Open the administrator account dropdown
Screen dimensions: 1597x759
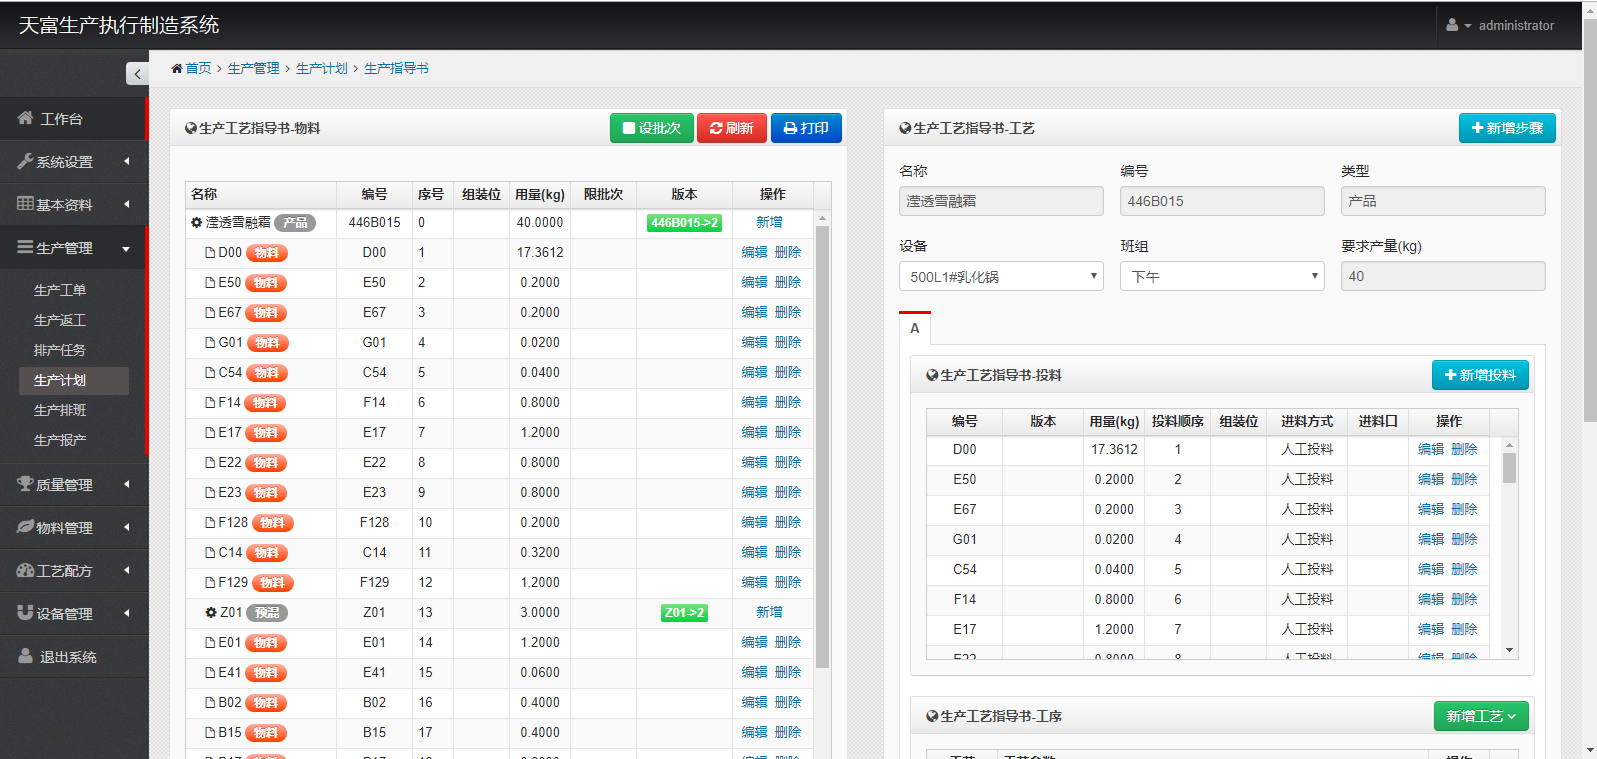[1500, 25]
